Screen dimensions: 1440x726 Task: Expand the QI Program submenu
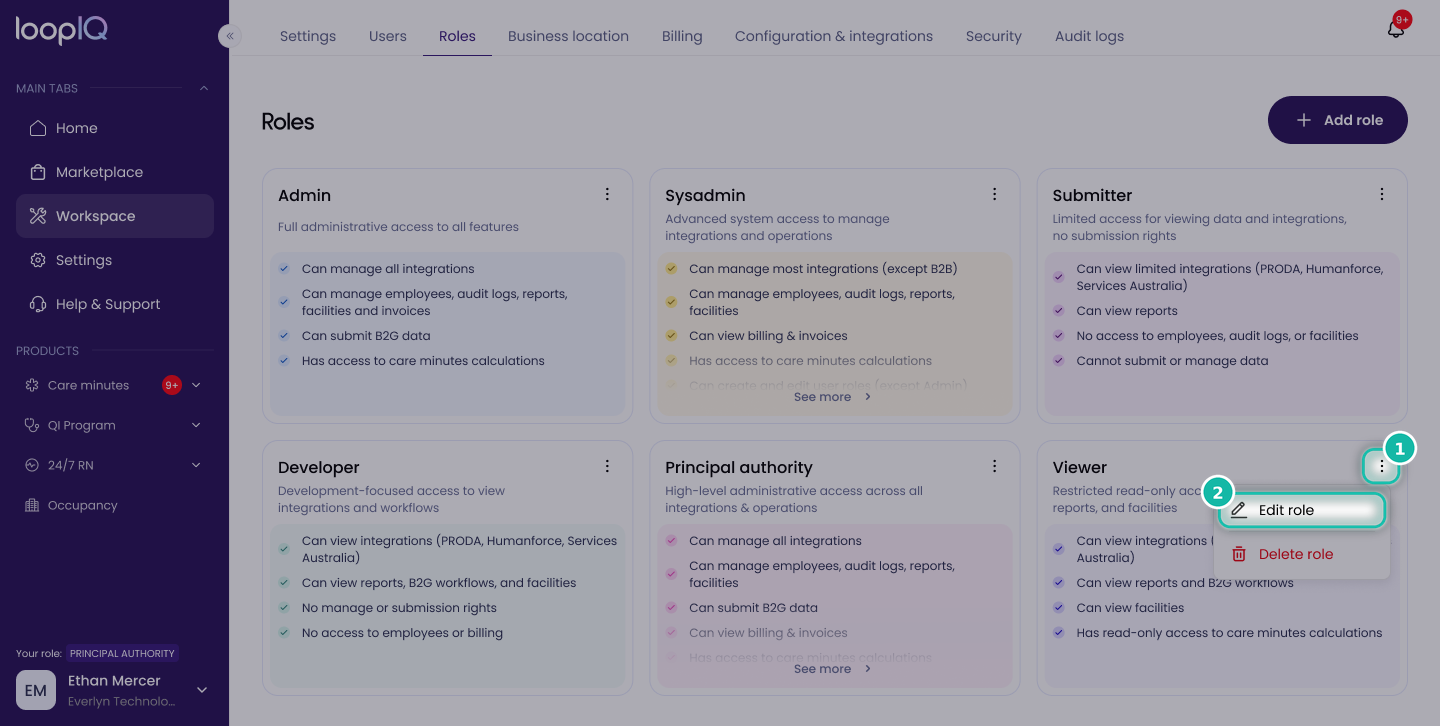point(196,425)
